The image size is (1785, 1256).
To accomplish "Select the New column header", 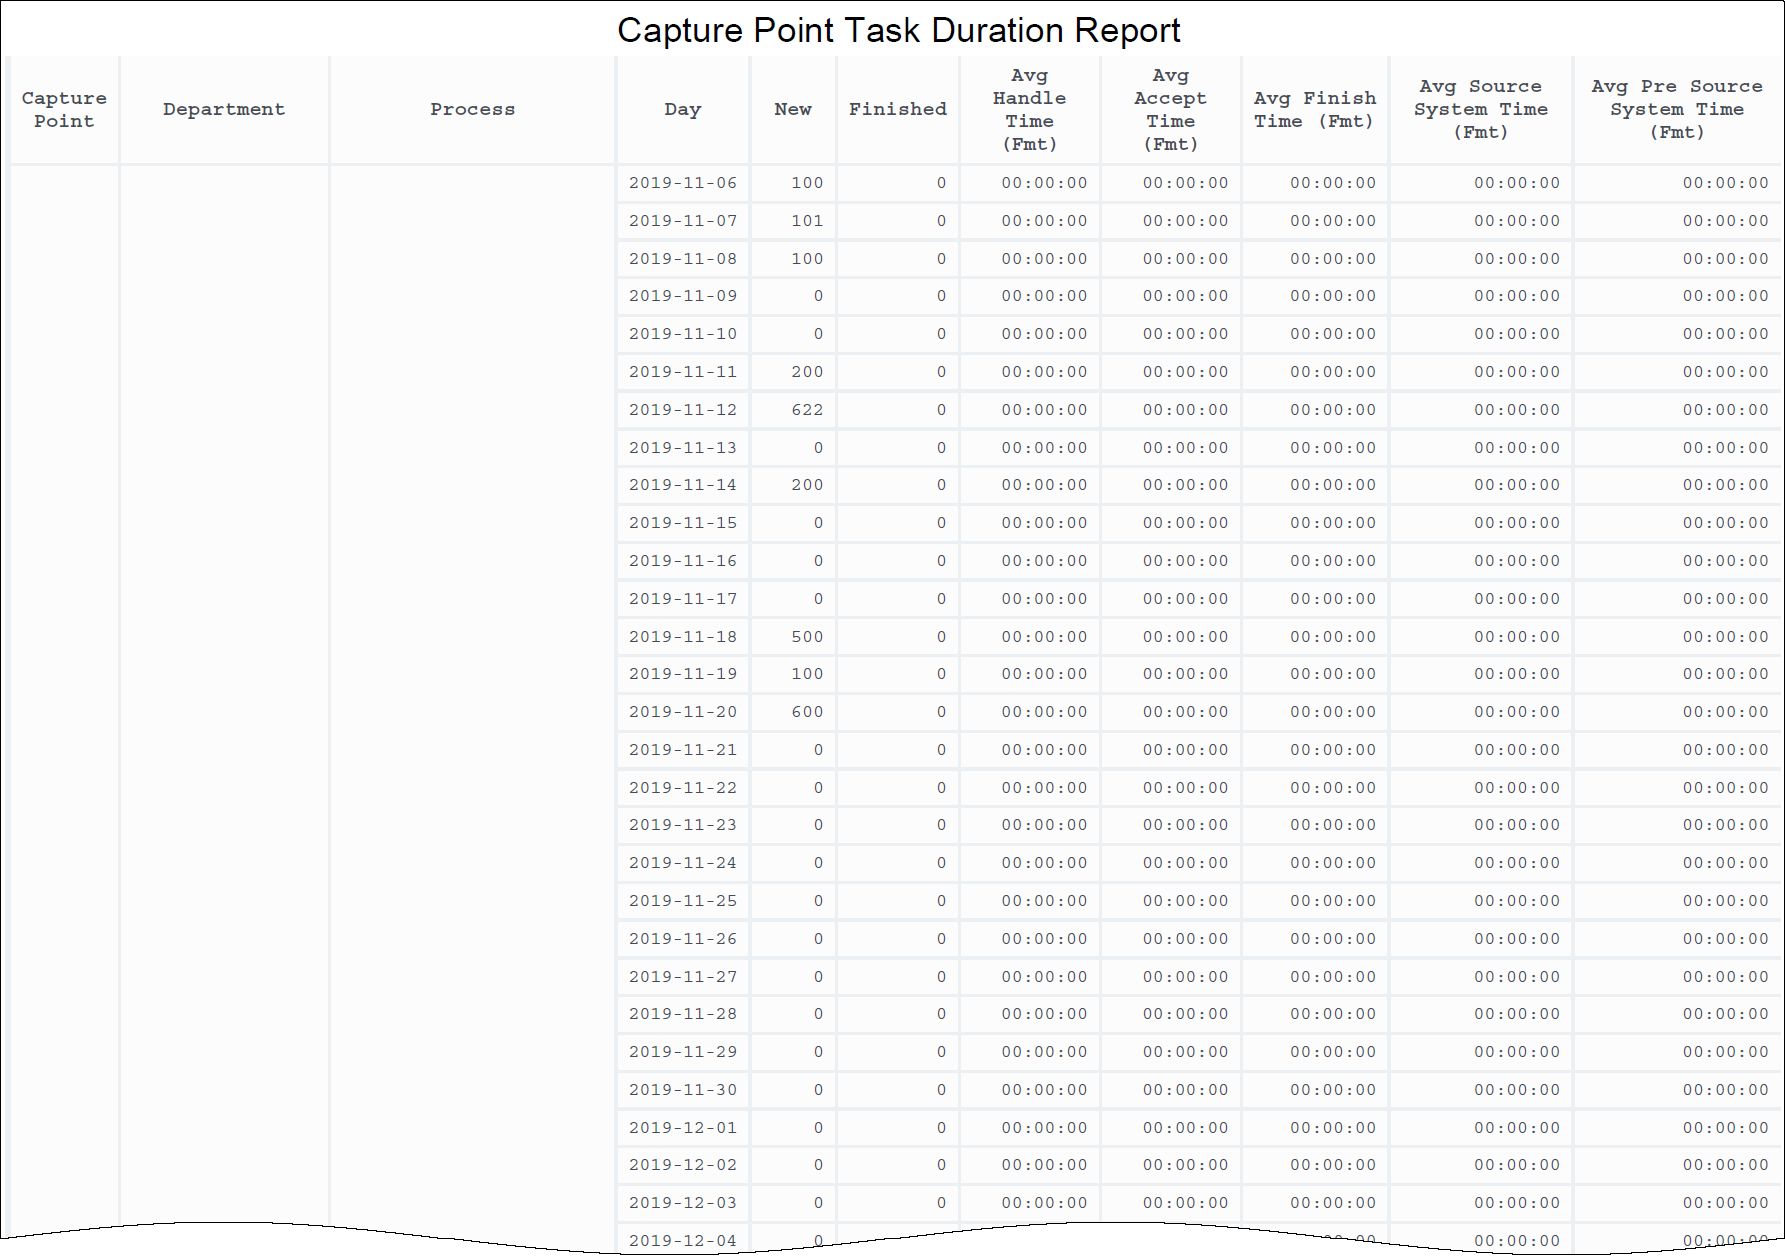I will [x=792, y=110].
